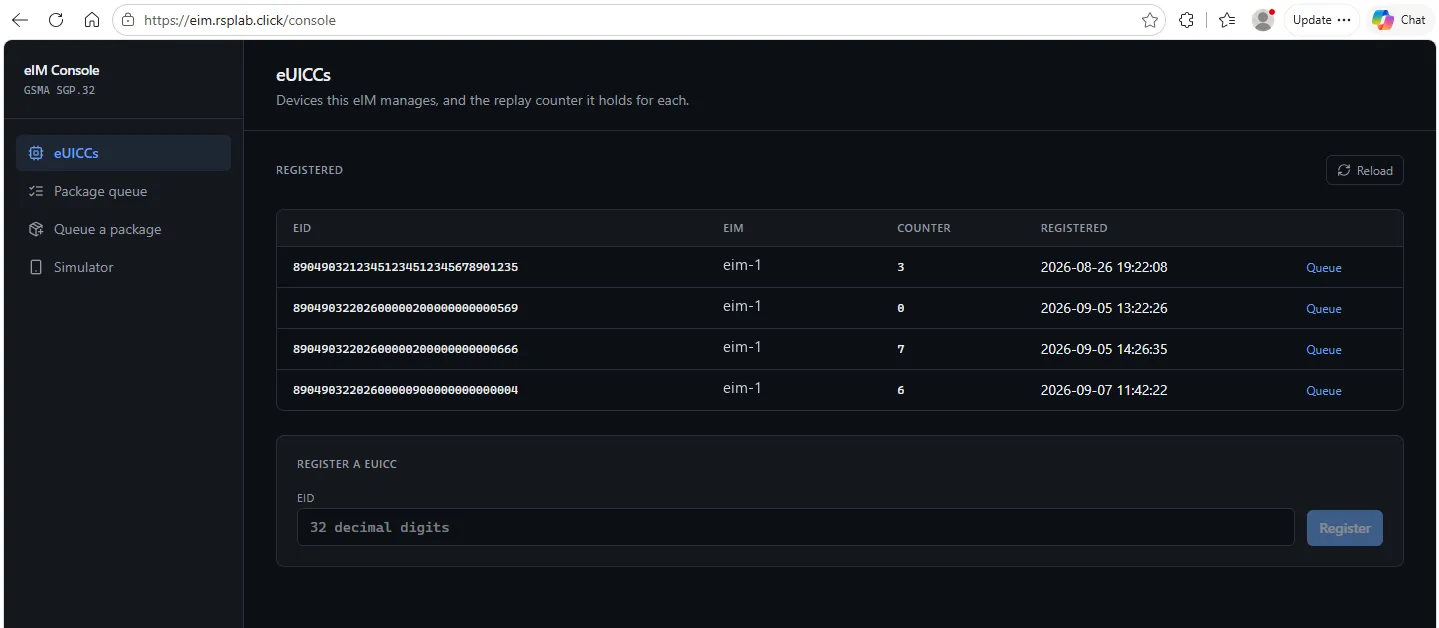
Task: Focus the EID 32 decimal digits field
Action: point(795,527)
